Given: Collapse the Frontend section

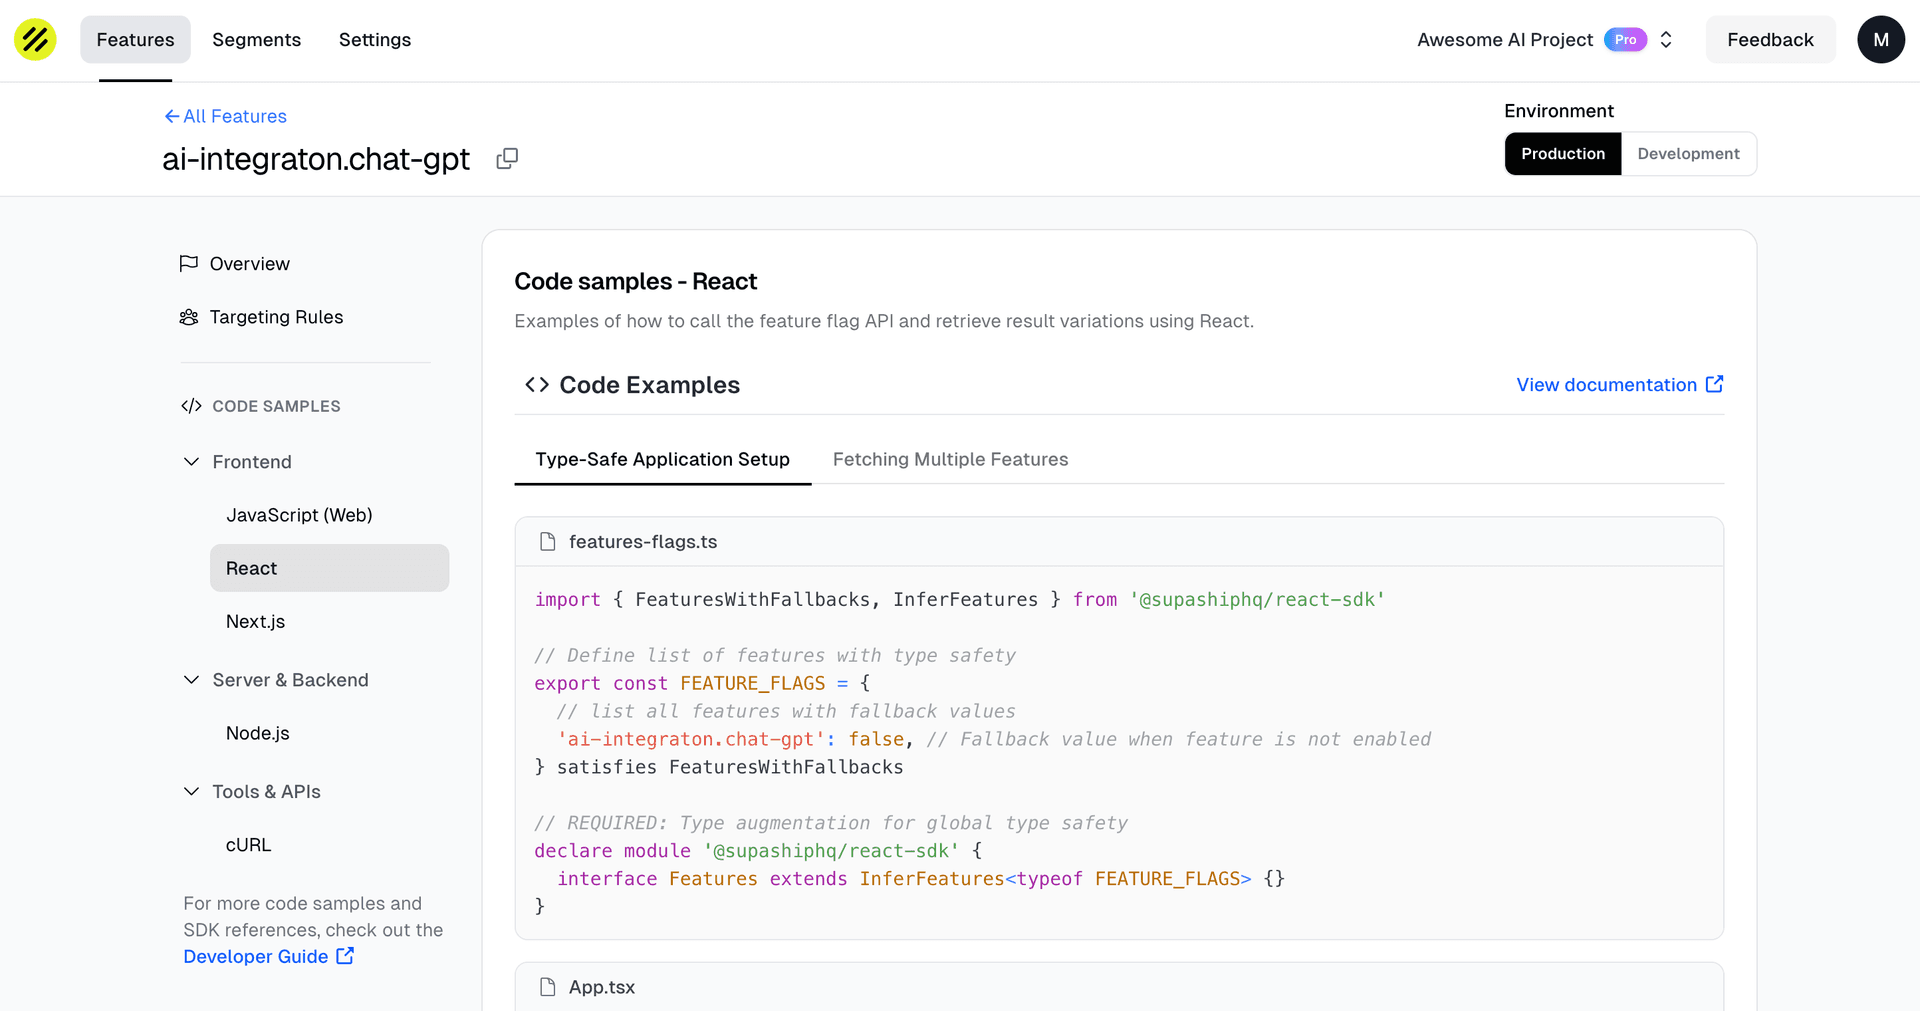Looking at the screenshot, I should coord(191,461).
